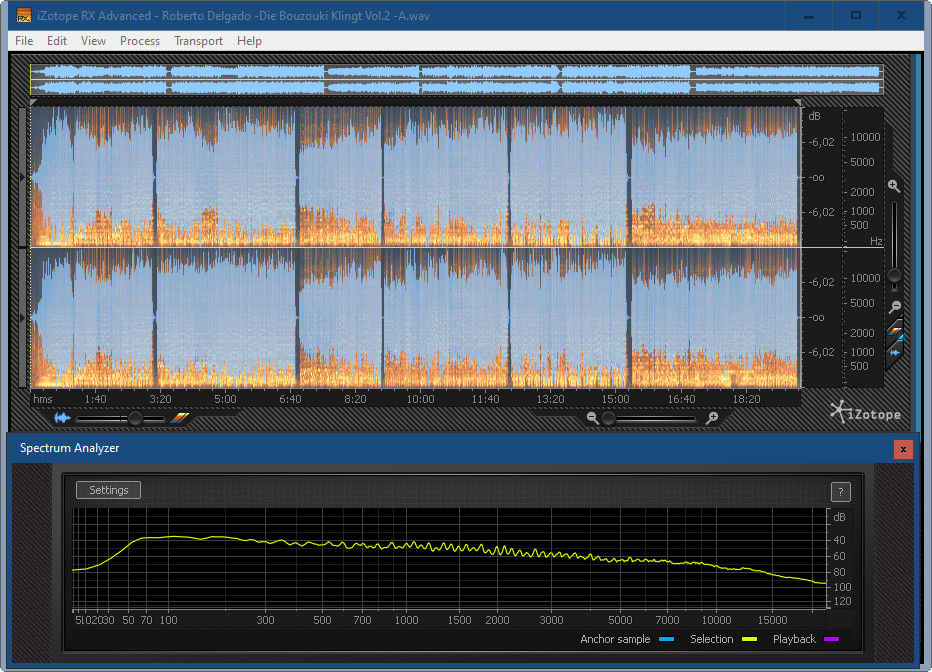Toggle the lower channel arrow on the left
This screenshot has height=672, width=932.
[24, 317]
